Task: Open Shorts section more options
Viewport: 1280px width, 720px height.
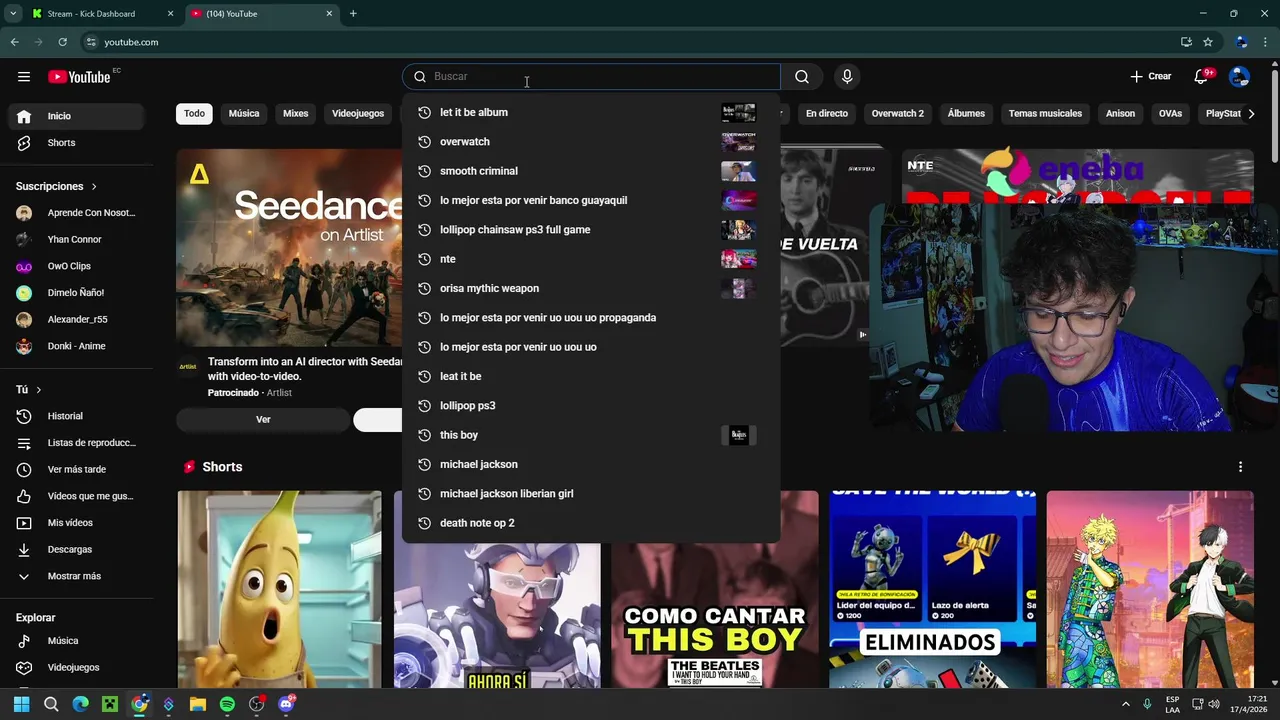Action: [1240, 467]
